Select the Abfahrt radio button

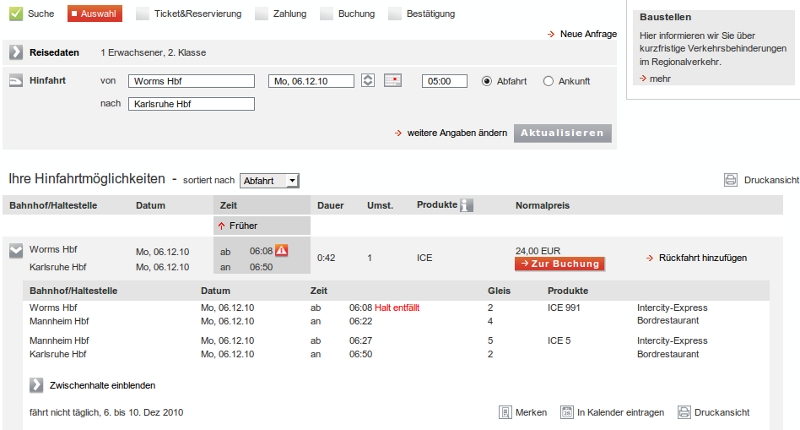tap(488, 81)
